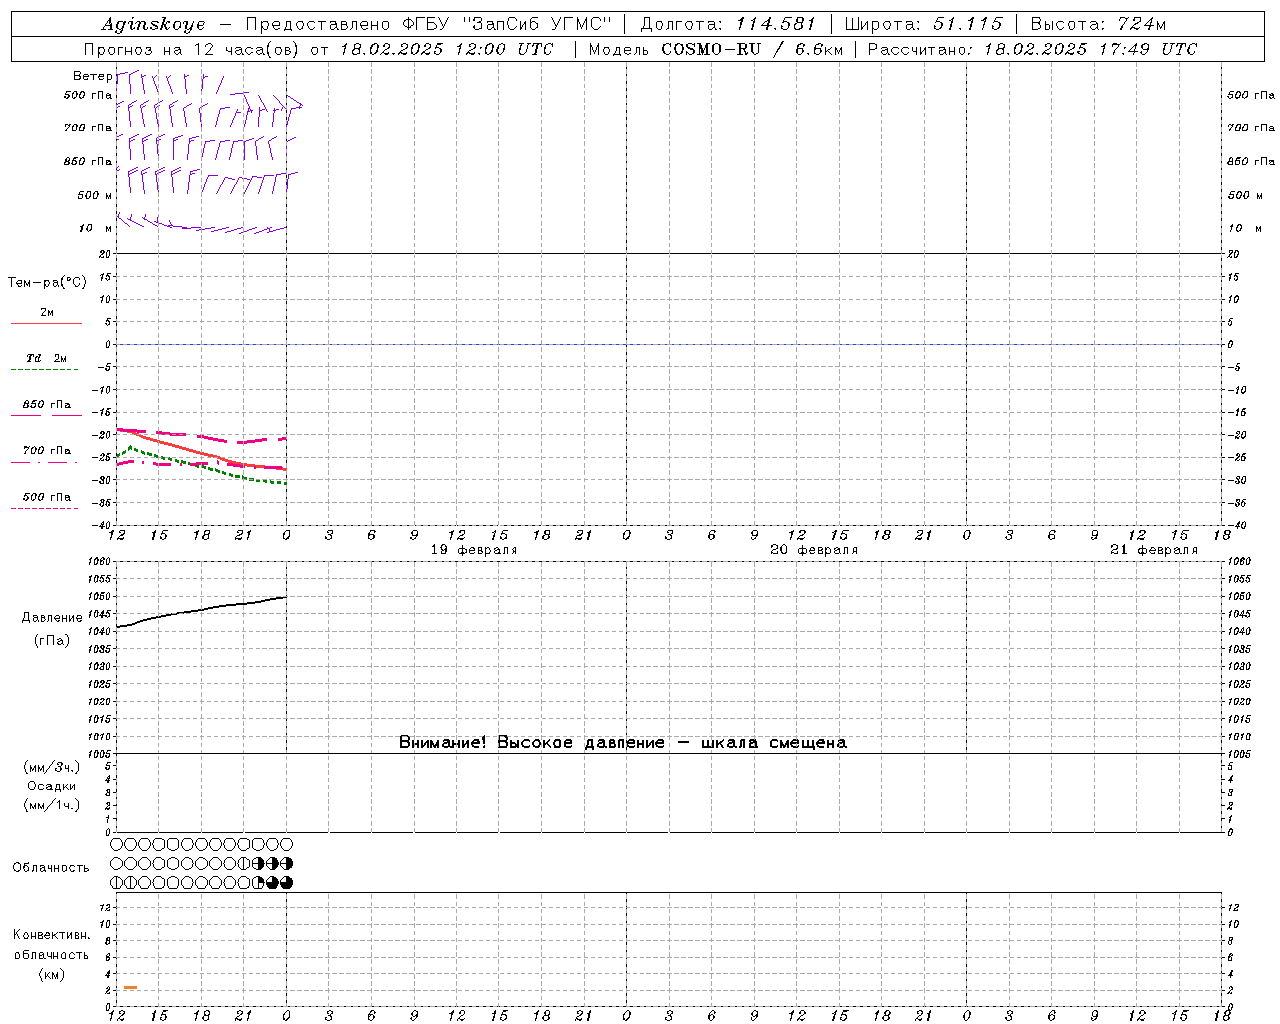Click the 1060 value on left pressure axis
The height and width of the screenshot is (1024, 1280).
pos(99,561)
